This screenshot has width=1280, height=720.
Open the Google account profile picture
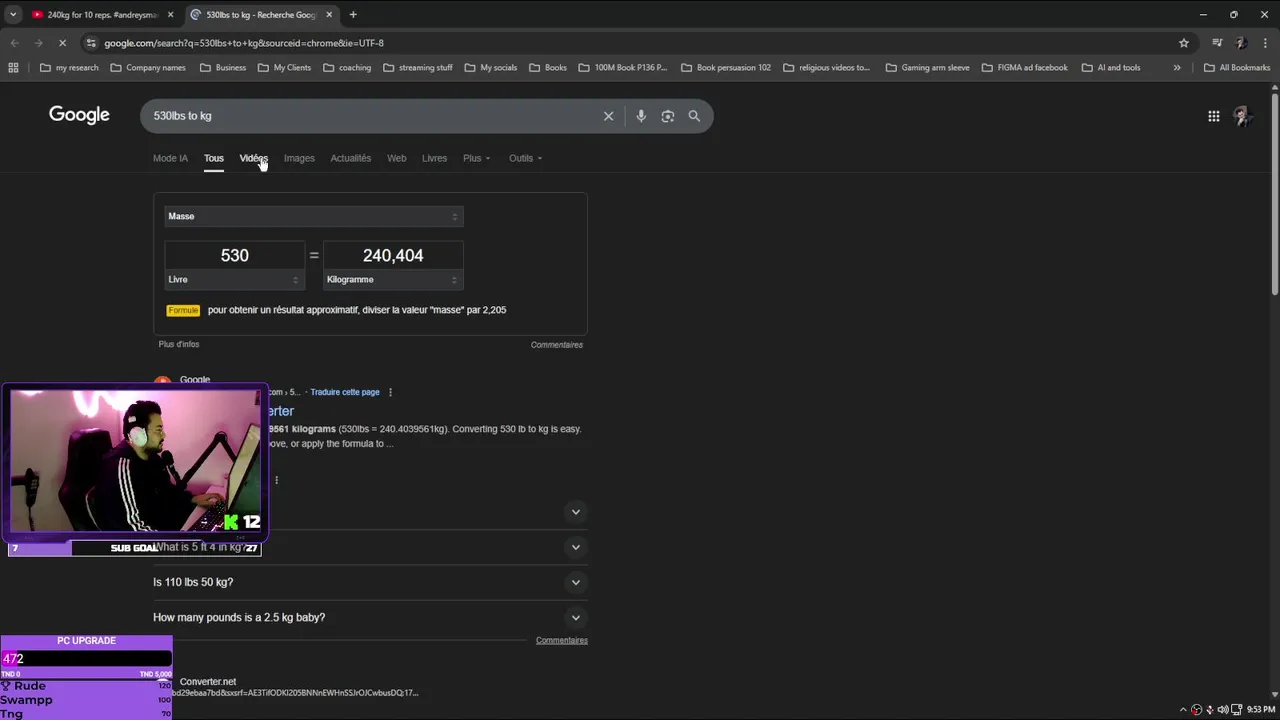[x=1242, y=116]
